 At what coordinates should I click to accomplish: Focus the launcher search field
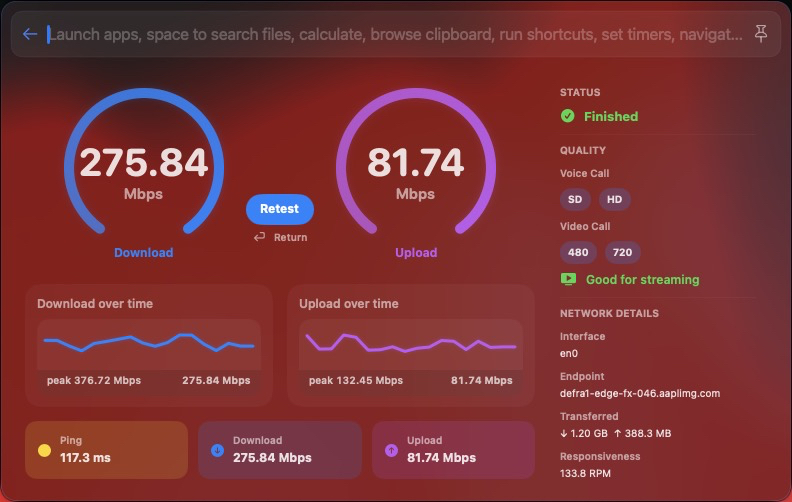coord(395,34)
